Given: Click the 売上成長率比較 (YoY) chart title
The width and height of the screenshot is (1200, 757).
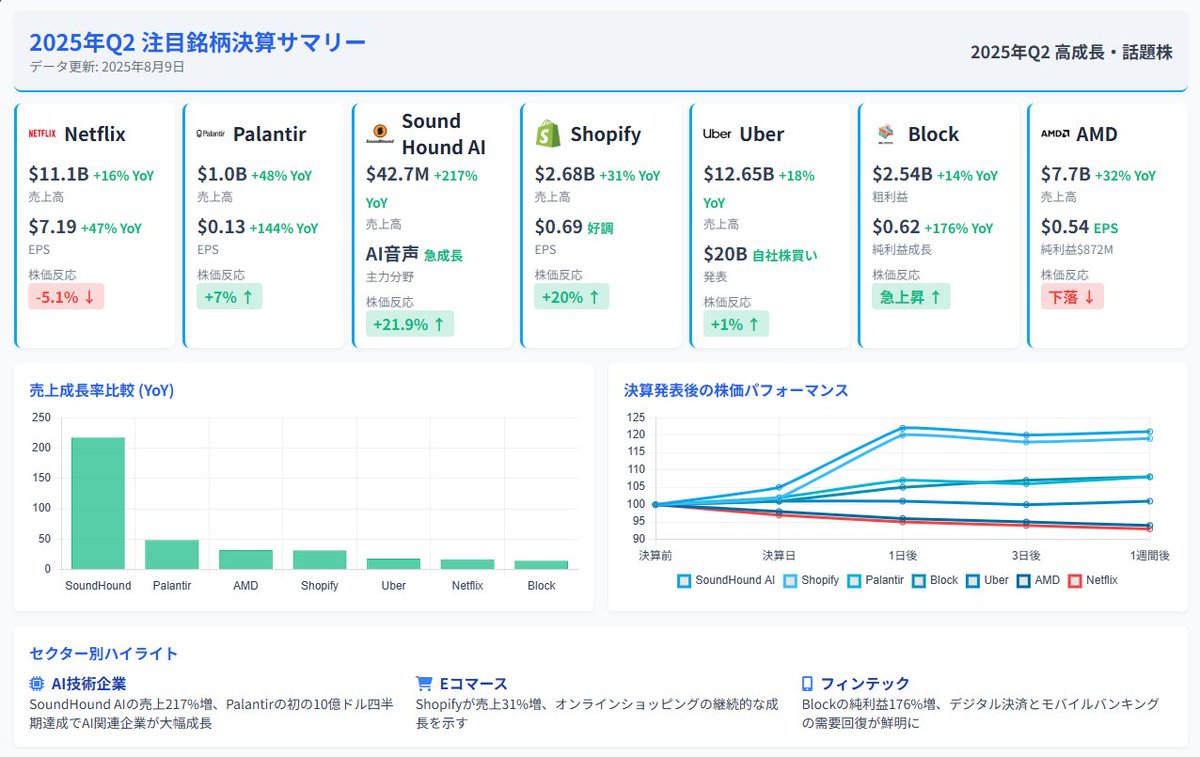Looking at the screenshot, I should coord(102,390).
